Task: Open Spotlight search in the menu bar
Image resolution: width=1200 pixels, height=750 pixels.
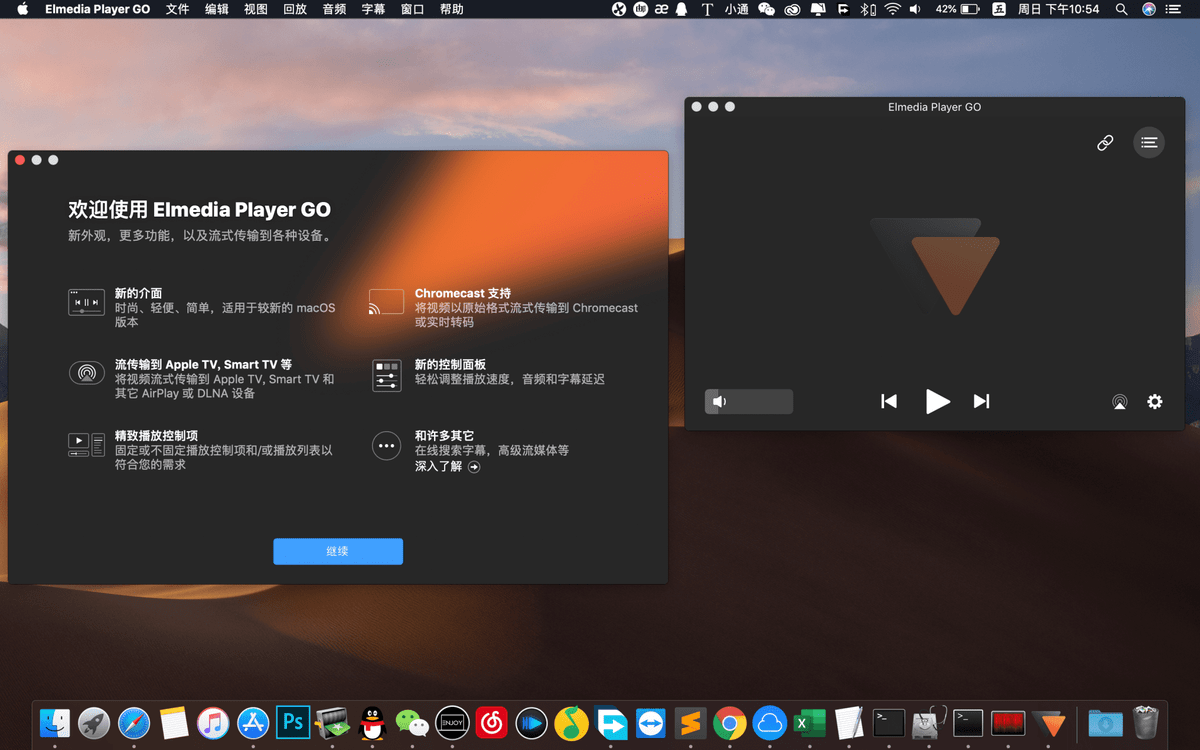Action: tap(1121, 9)
